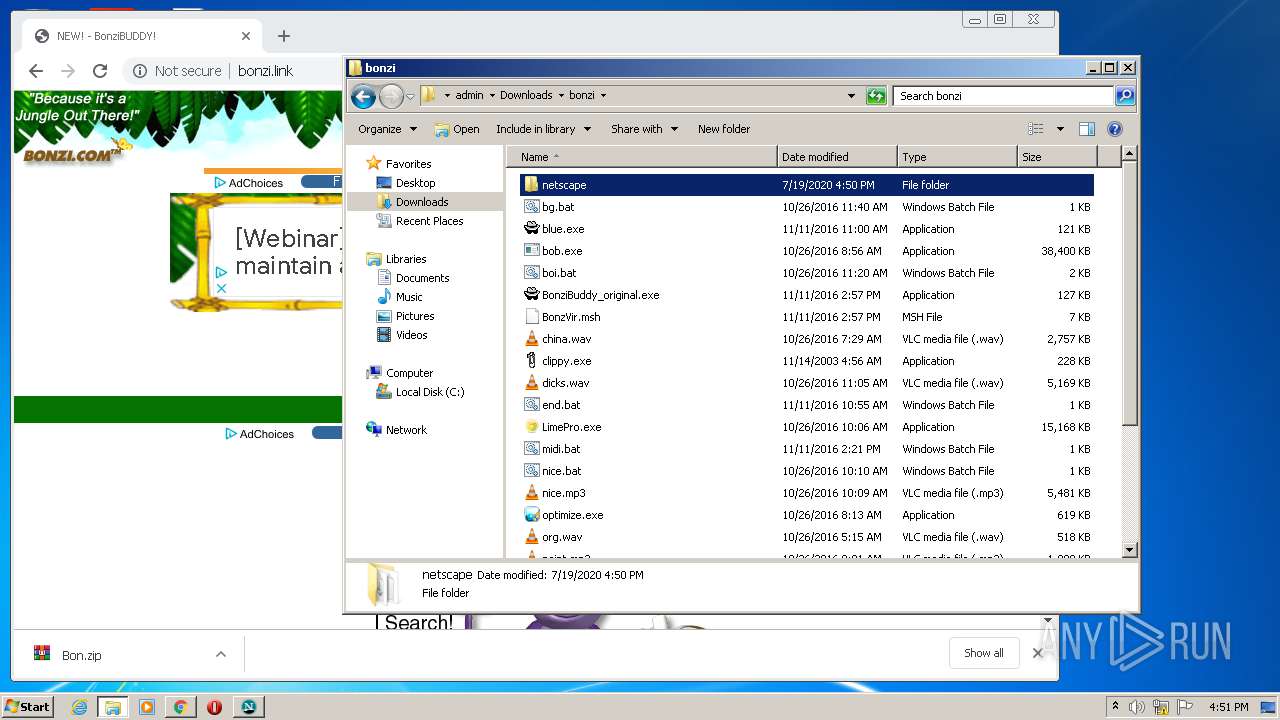
Task: Sort by the Date modified column header
Action: (x=837, y=157)
